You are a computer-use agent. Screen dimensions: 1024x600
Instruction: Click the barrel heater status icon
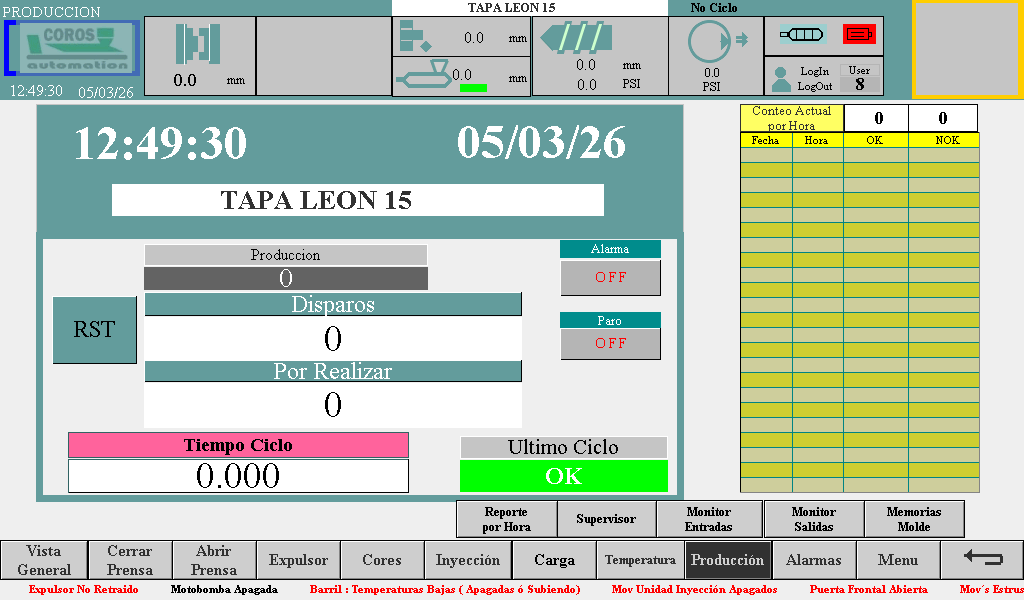point(802,35)
